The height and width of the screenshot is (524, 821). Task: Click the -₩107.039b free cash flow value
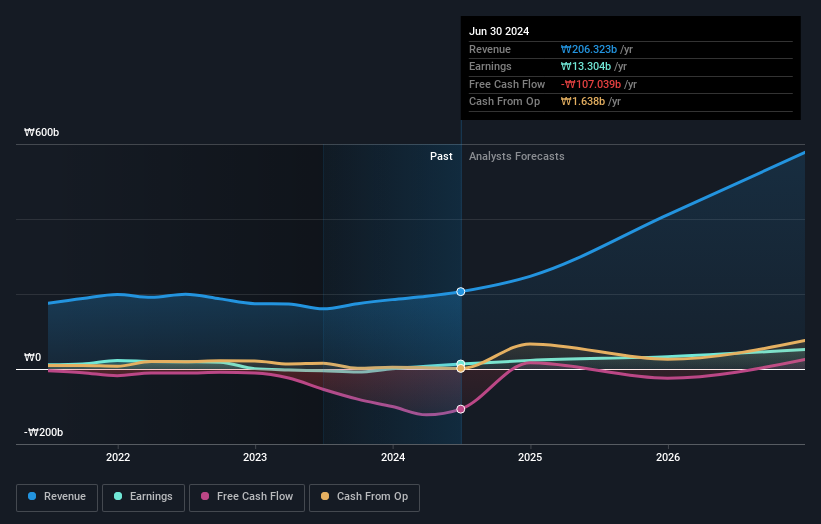(x=591, y=84)
